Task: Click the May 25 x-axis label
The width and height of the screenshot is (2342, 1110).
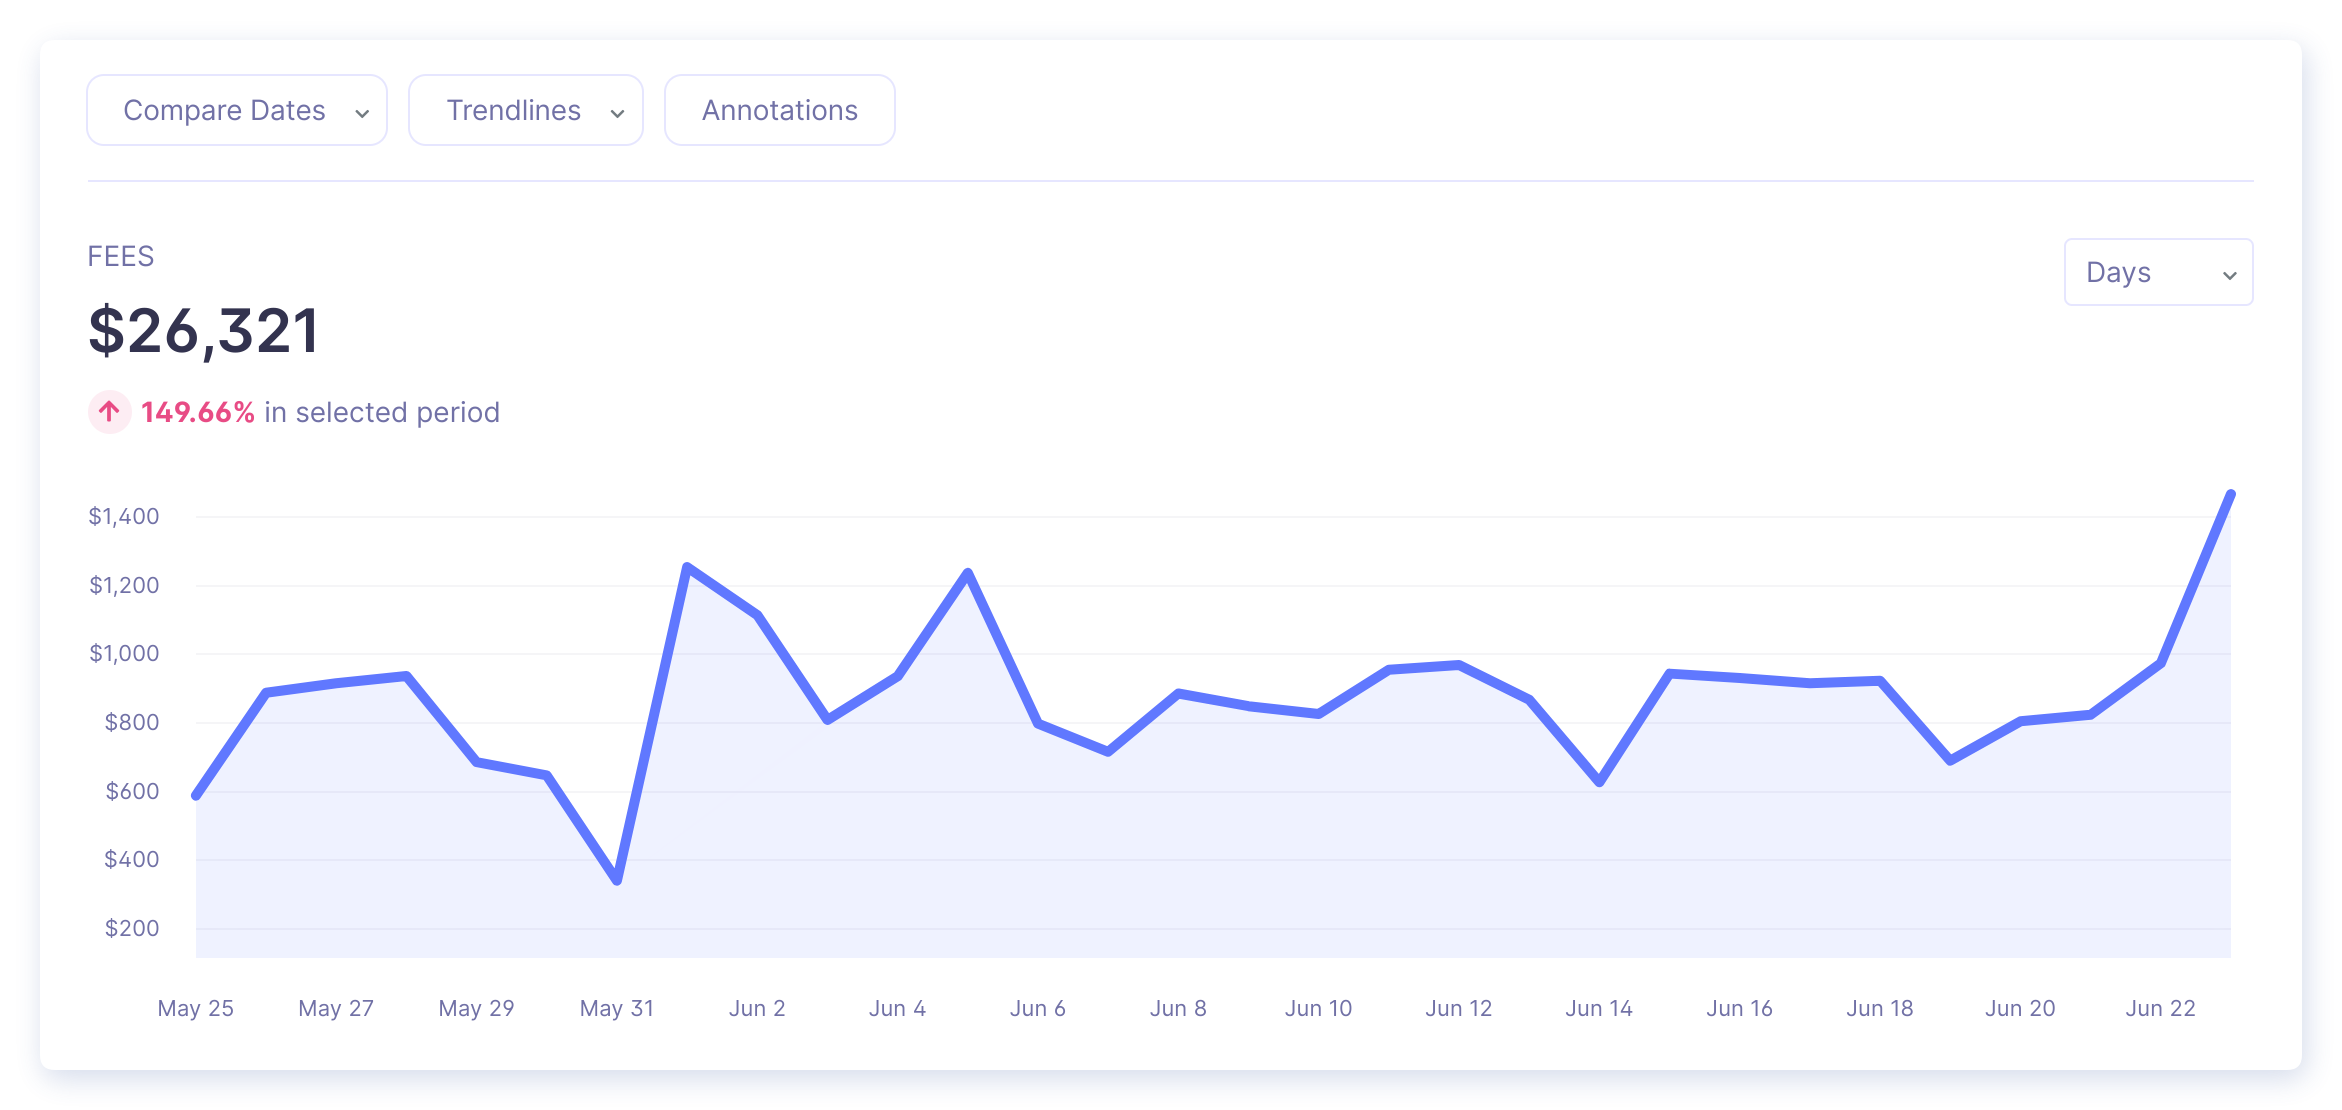Action: tap(196, 1008)
